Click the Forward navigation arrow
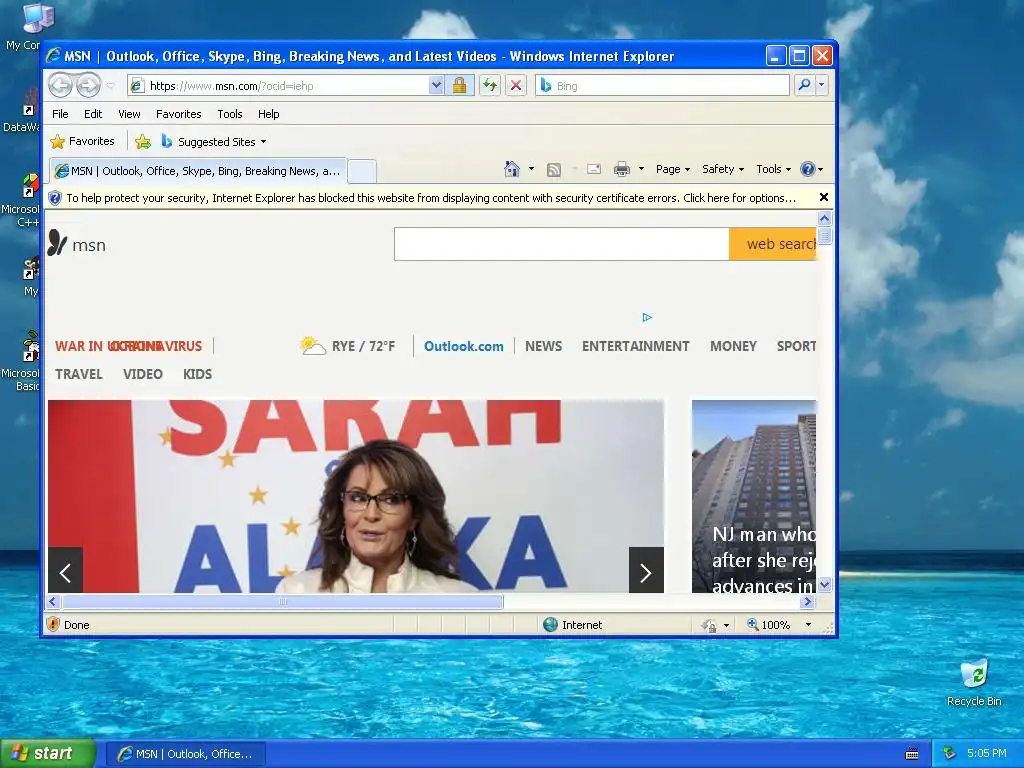This screenshot has height=768, width=1024. (x=89, y=86)
